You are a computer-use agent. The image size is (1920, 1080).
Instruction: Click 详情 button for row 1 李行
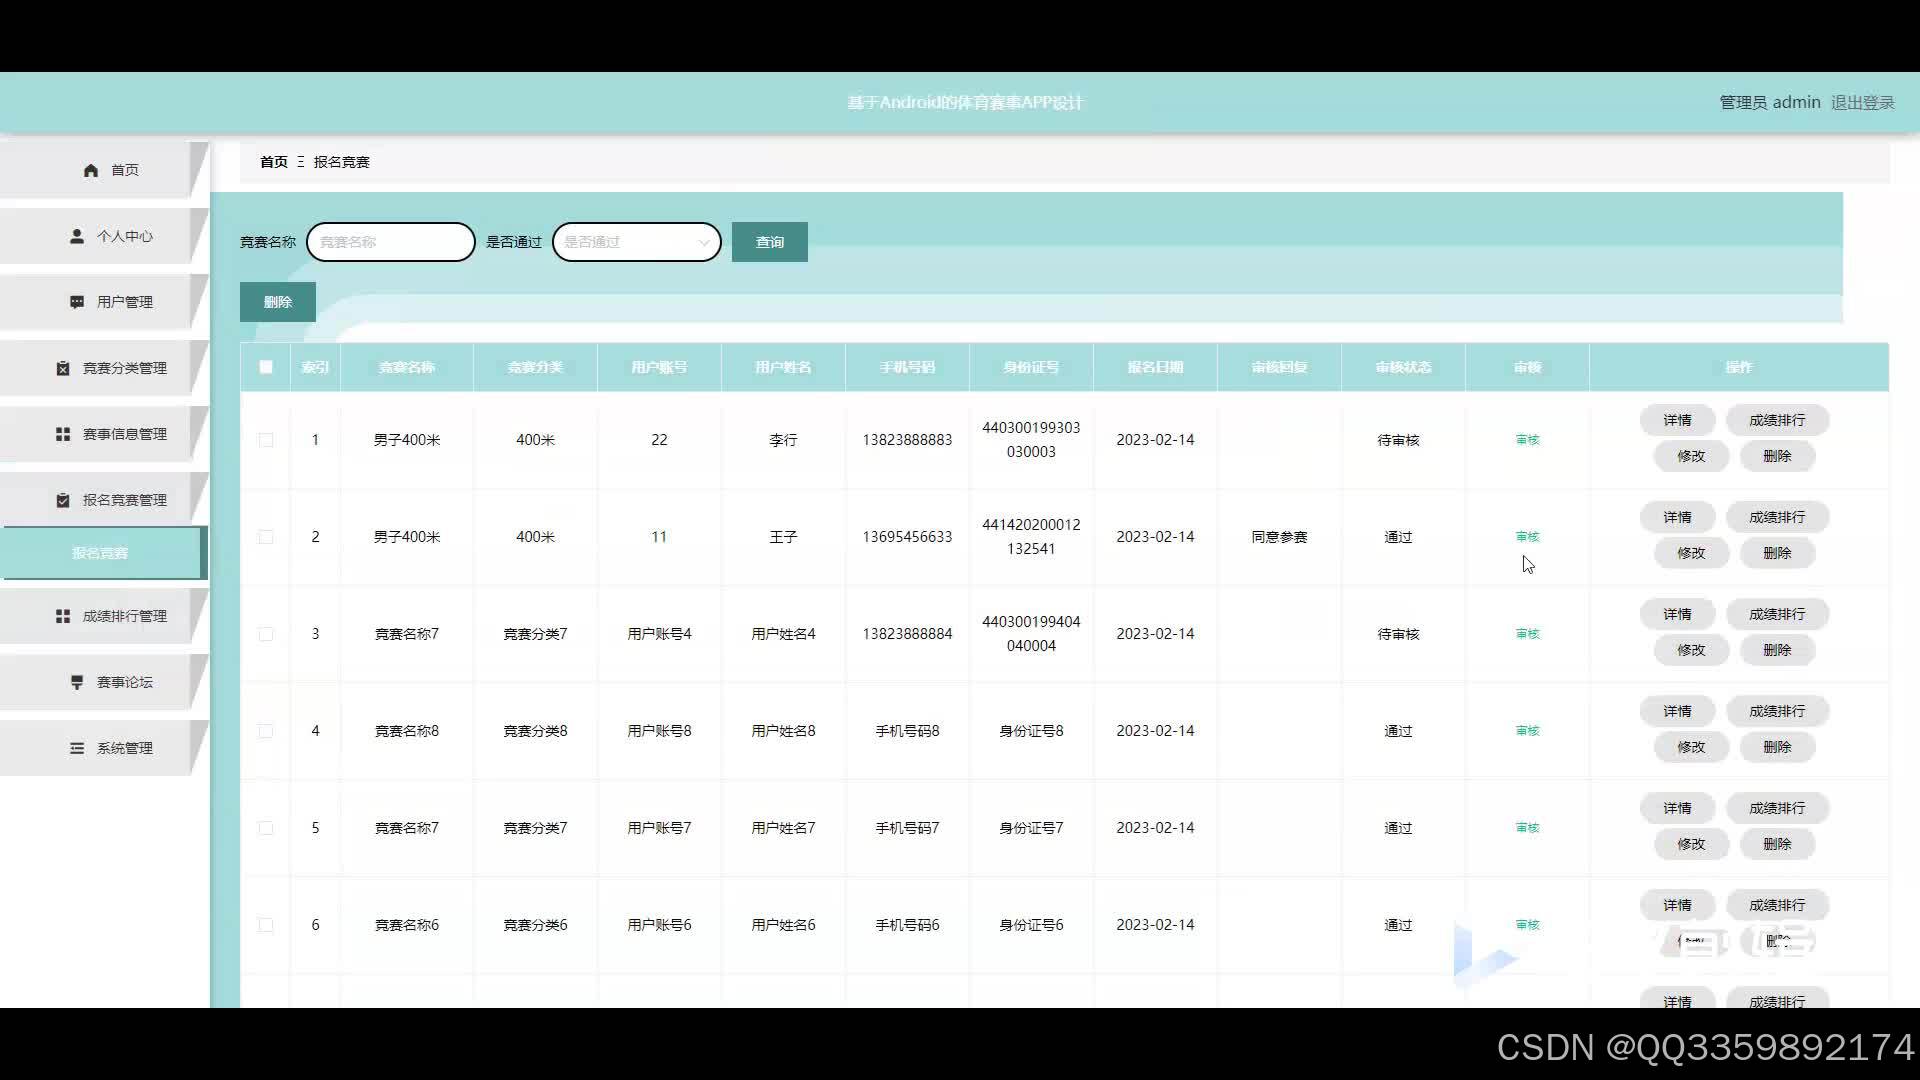[1677, 420]
